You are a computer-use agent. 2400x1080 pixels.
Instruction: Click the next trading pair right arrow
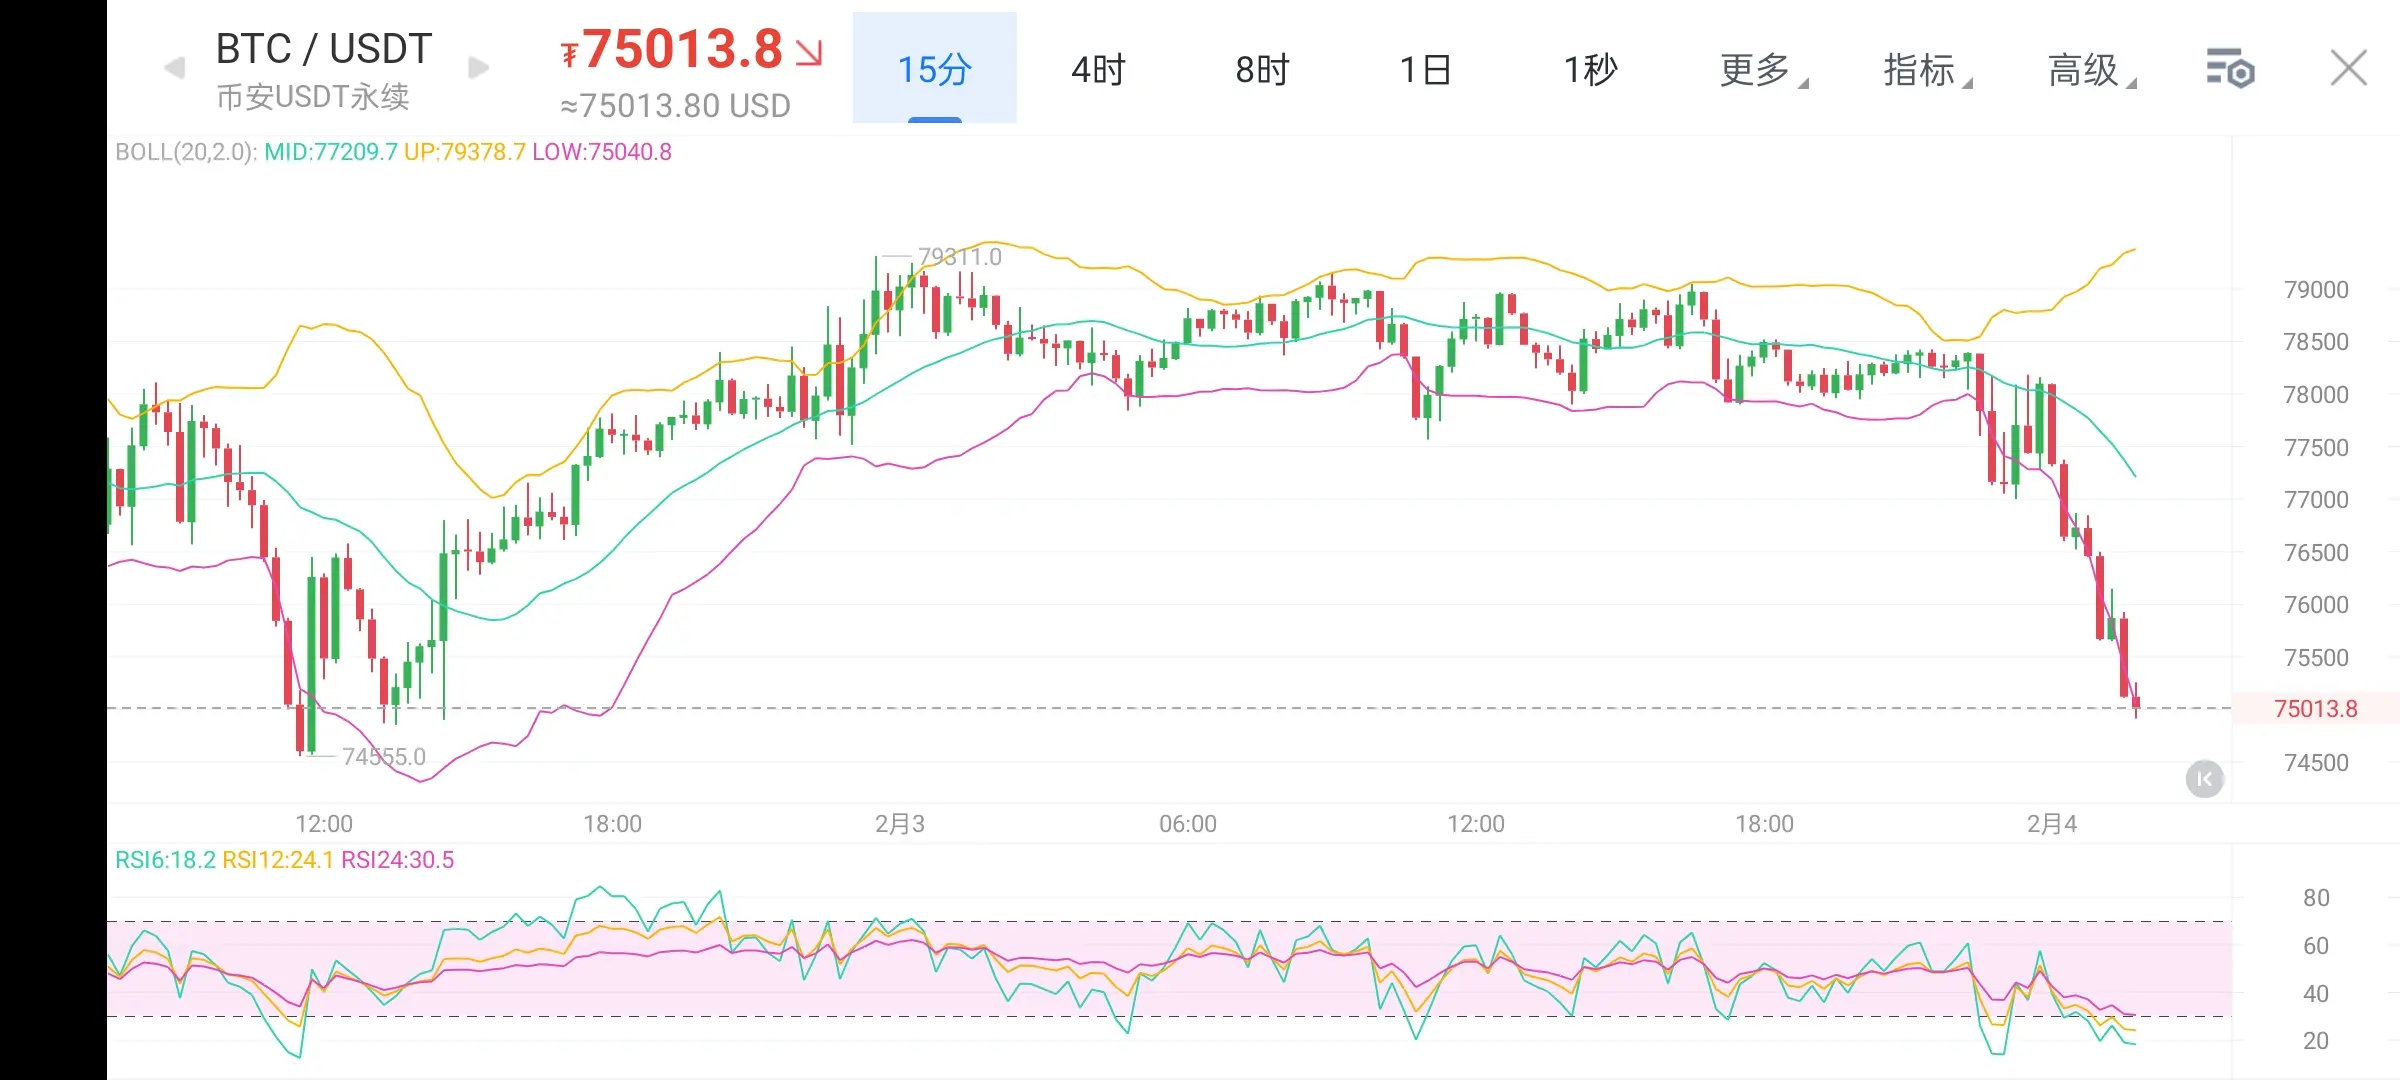(x=479, y=68)
